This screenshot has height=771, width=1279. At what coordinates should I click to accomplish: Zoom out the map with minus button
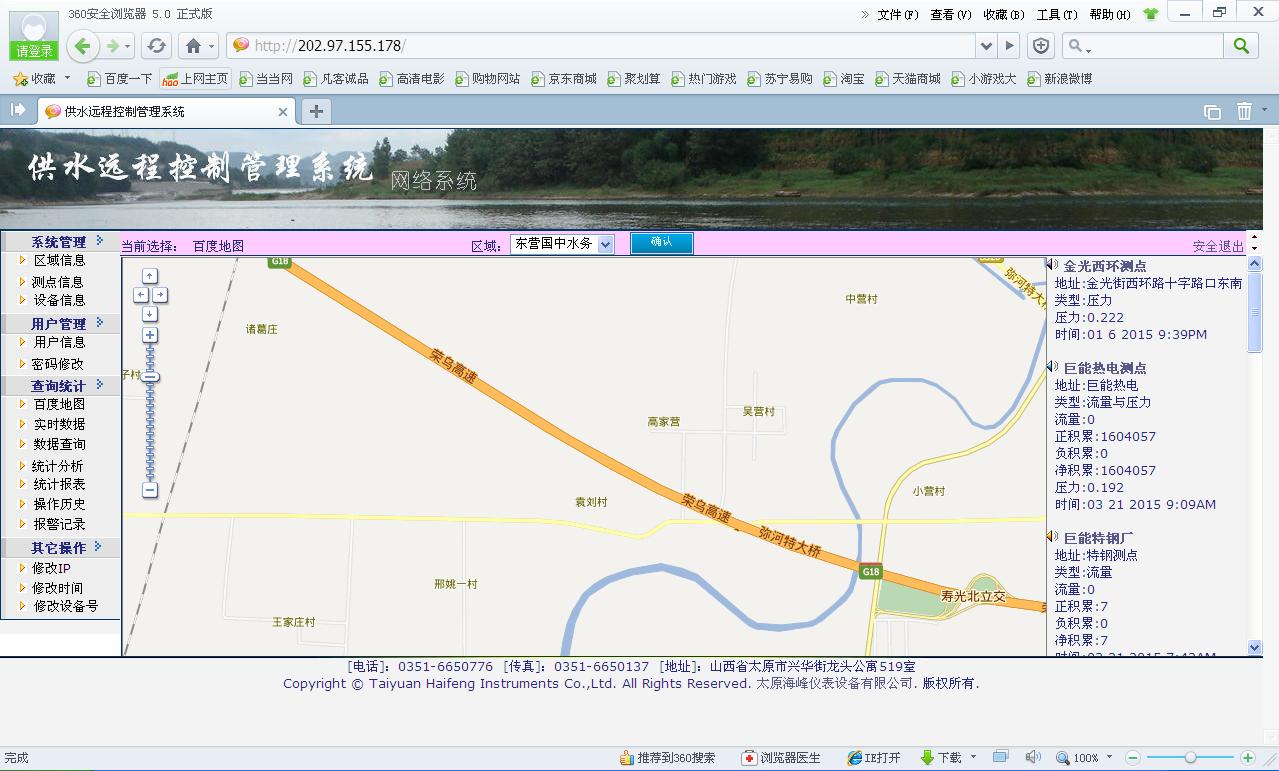tap(150, 490)
